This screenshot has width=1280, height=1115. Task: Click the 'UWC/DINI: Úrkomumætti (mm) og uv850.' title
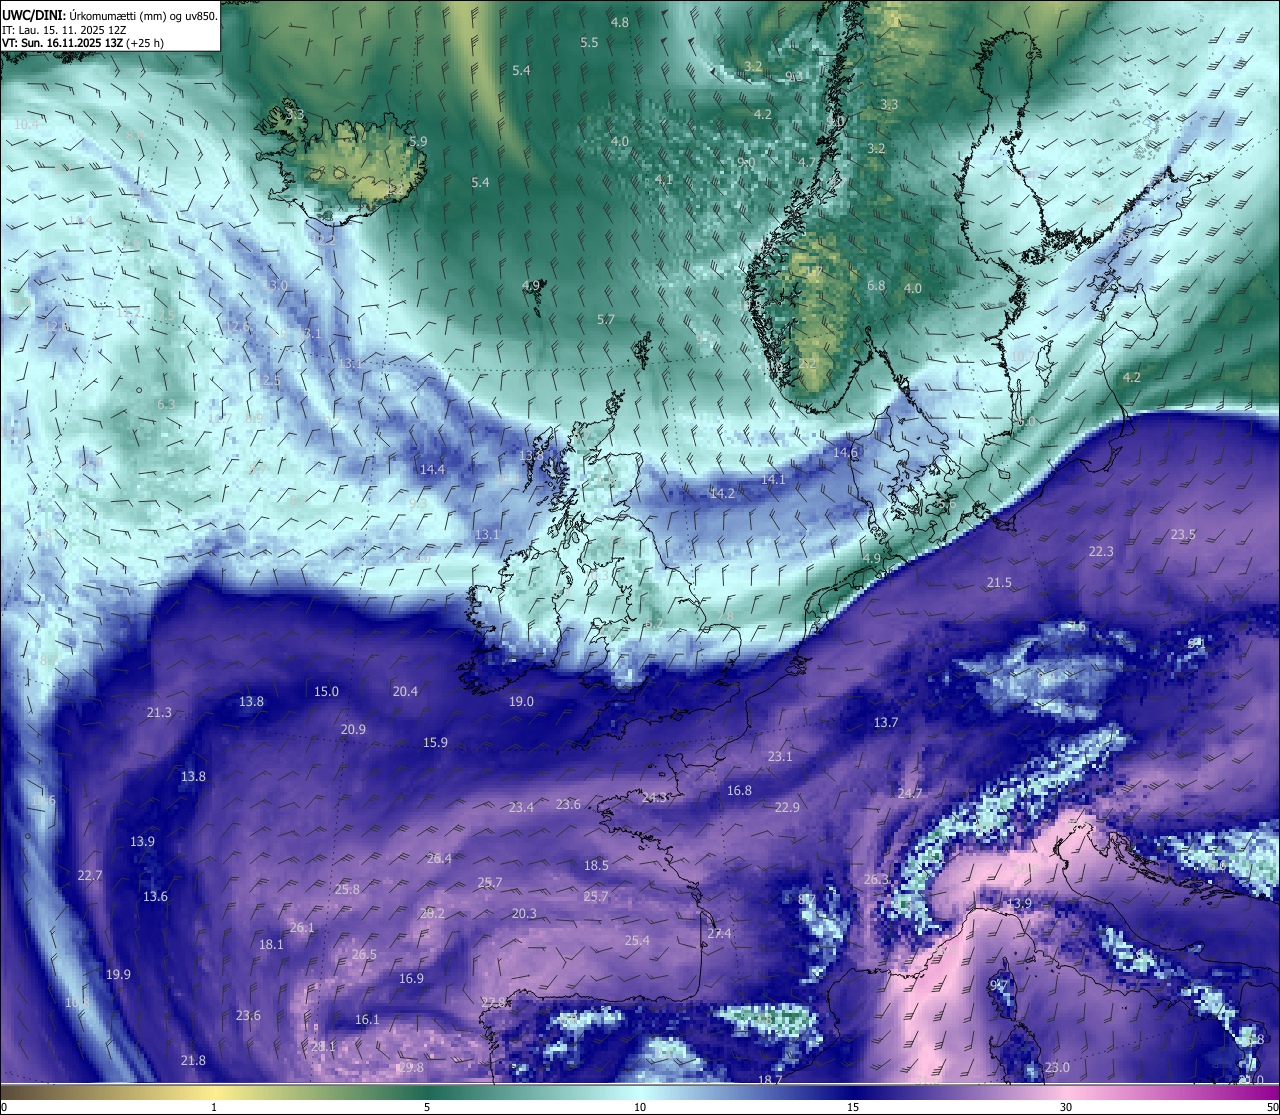coord(110,15)
